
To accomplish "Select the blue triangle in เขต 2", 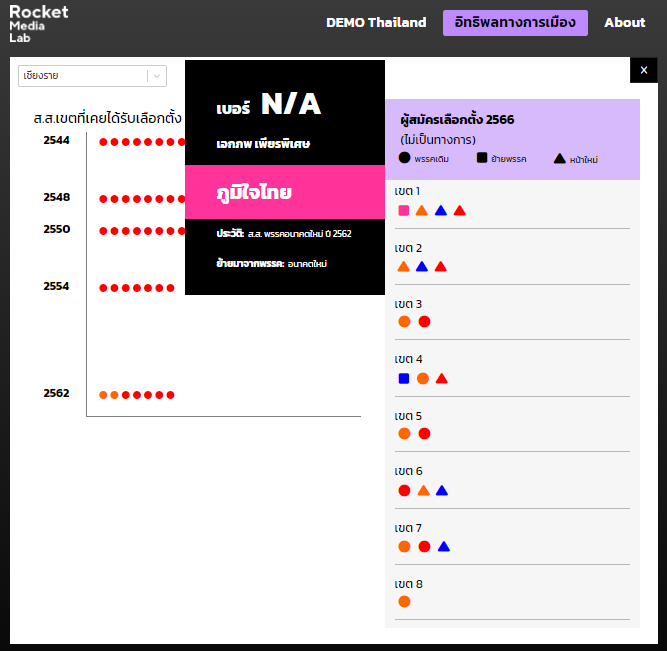I will point(422,267).
